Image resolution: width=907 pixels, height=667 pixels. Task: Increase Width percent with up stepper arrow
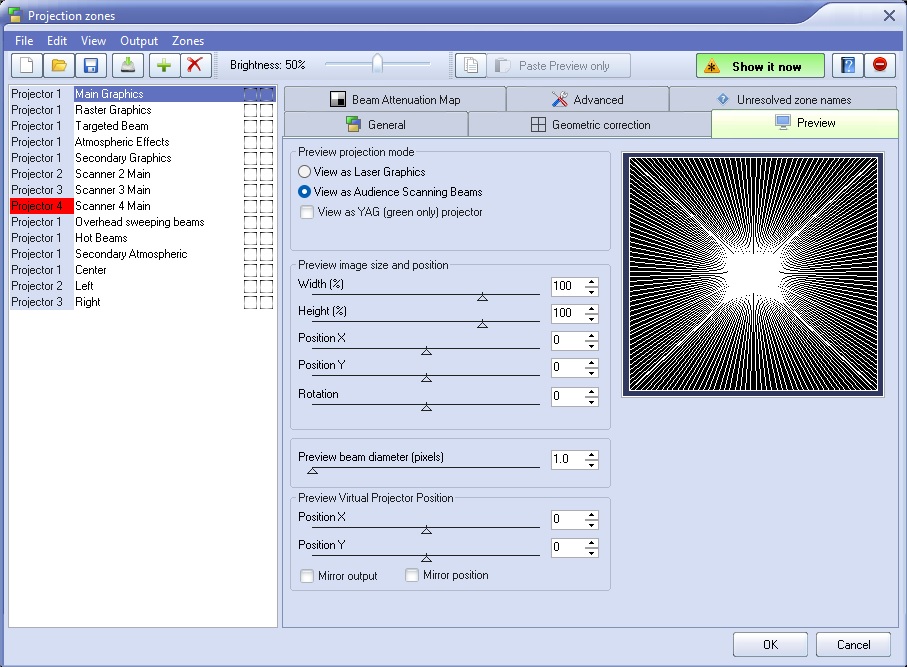(x=592, y=282)
